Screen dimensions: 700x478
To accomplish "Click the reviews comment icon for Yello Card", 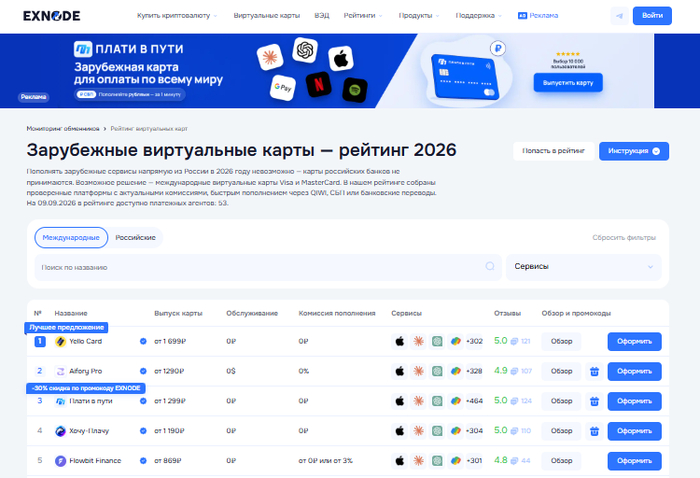I will 514,341.
